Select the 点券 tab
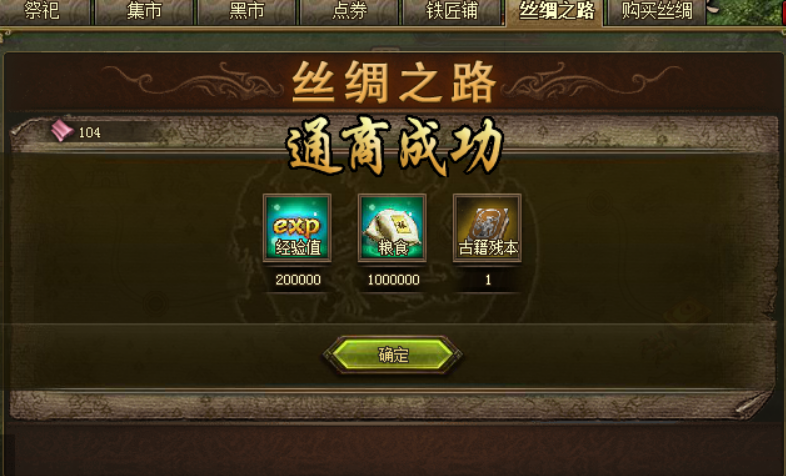 click(349, 12)
